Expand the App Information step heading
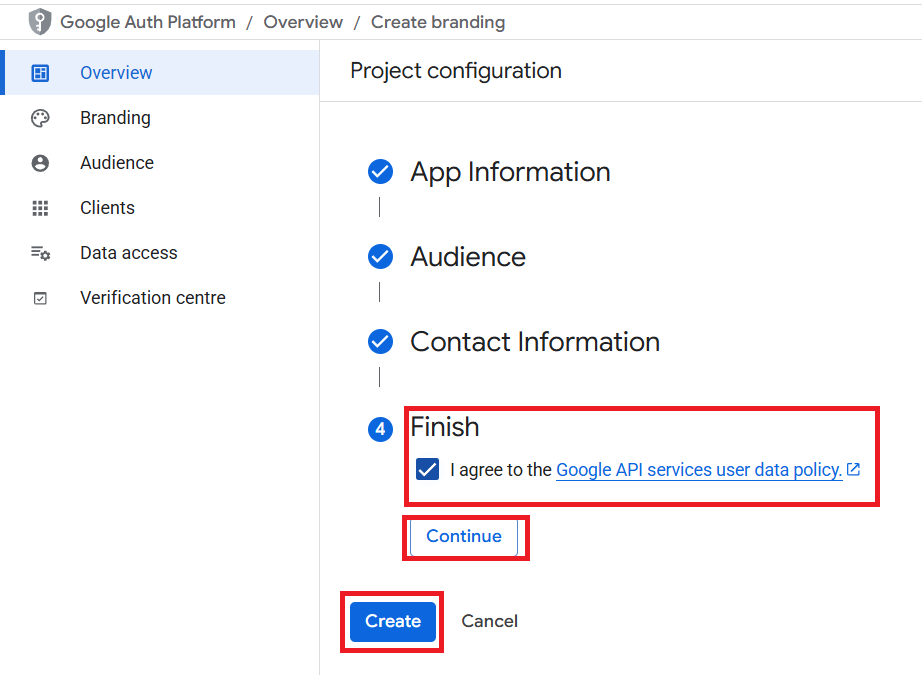The image size is (922, 675). 510,172
